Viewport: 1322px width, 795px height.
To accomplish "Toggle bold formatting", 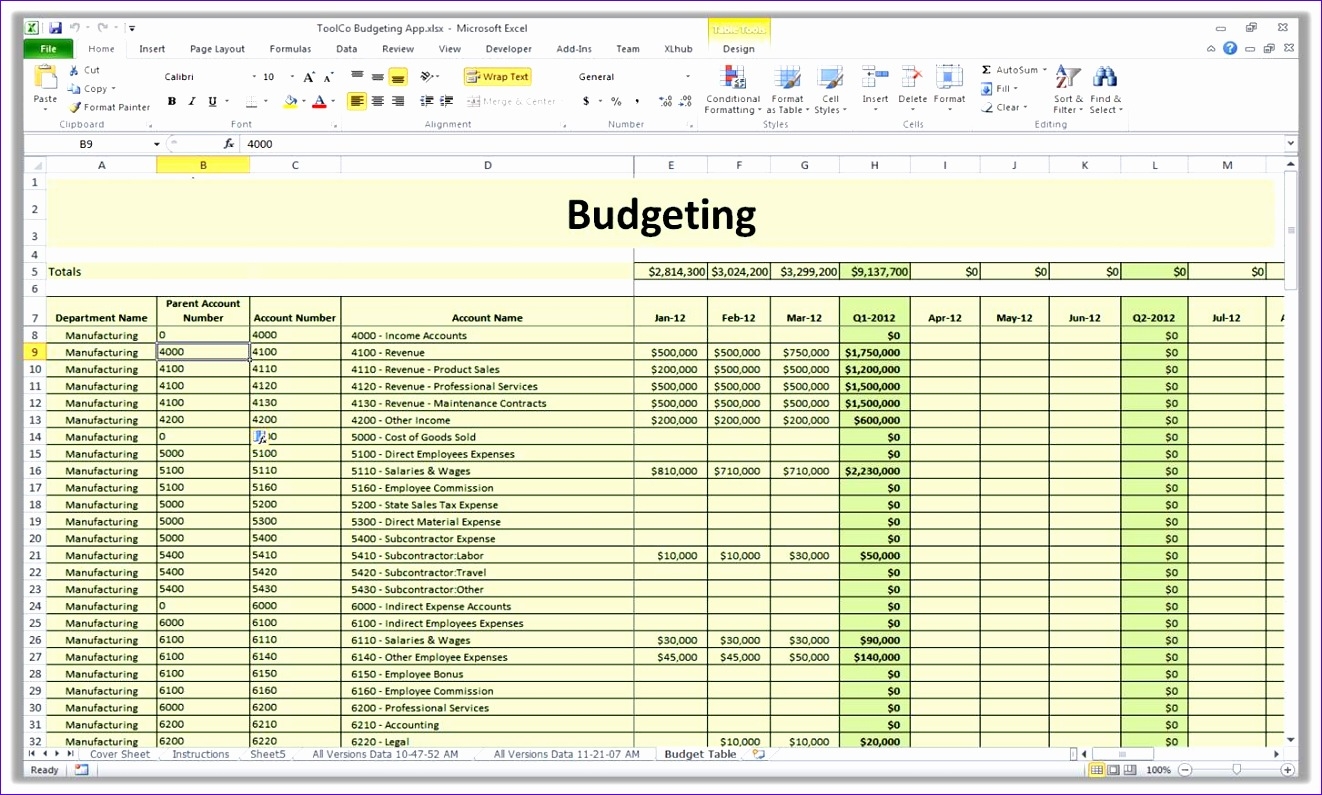I will point(171,101).
